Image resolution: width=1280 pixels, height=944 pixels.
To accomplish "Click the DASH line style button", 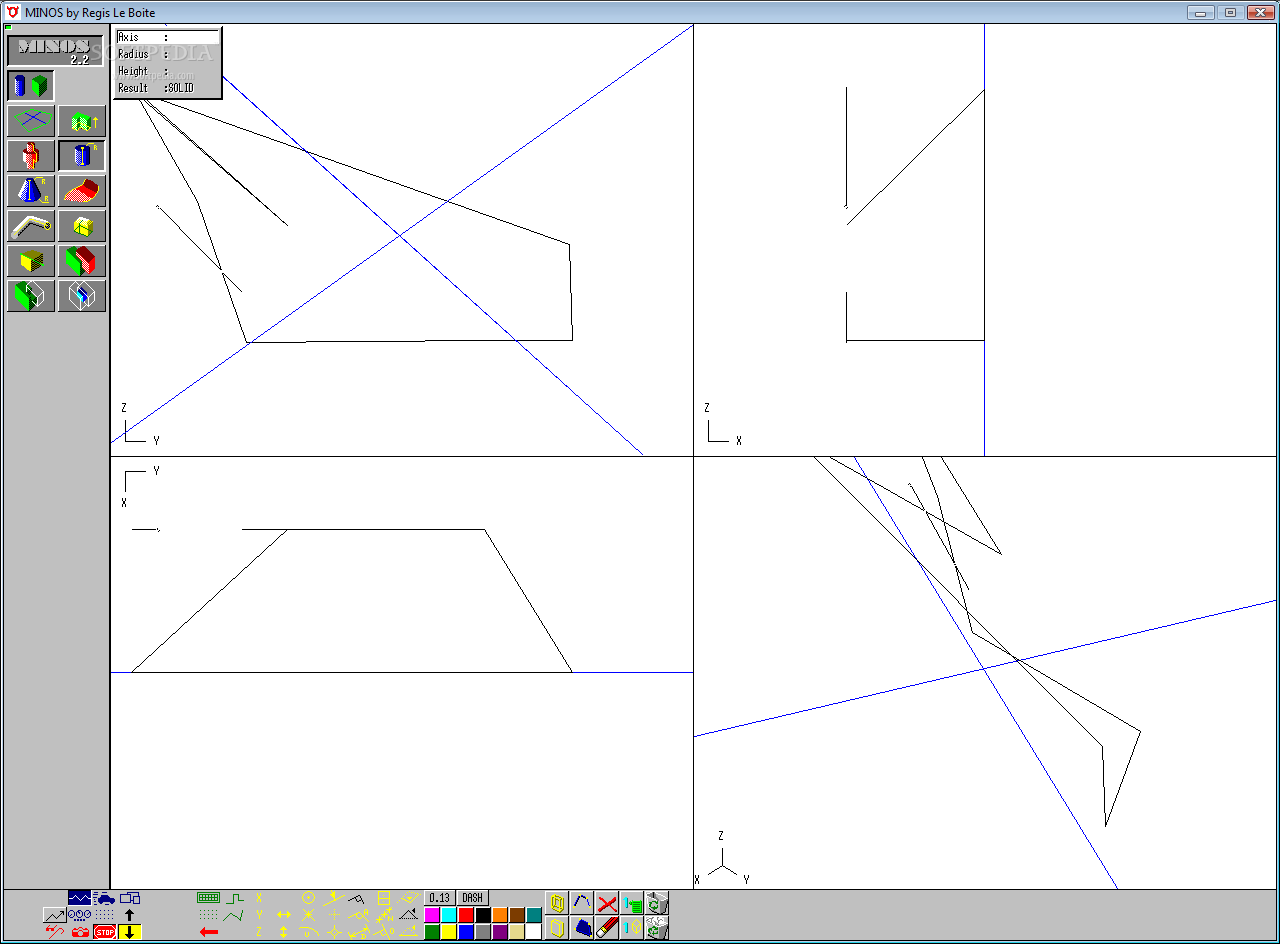I will (x=472, y=898).
